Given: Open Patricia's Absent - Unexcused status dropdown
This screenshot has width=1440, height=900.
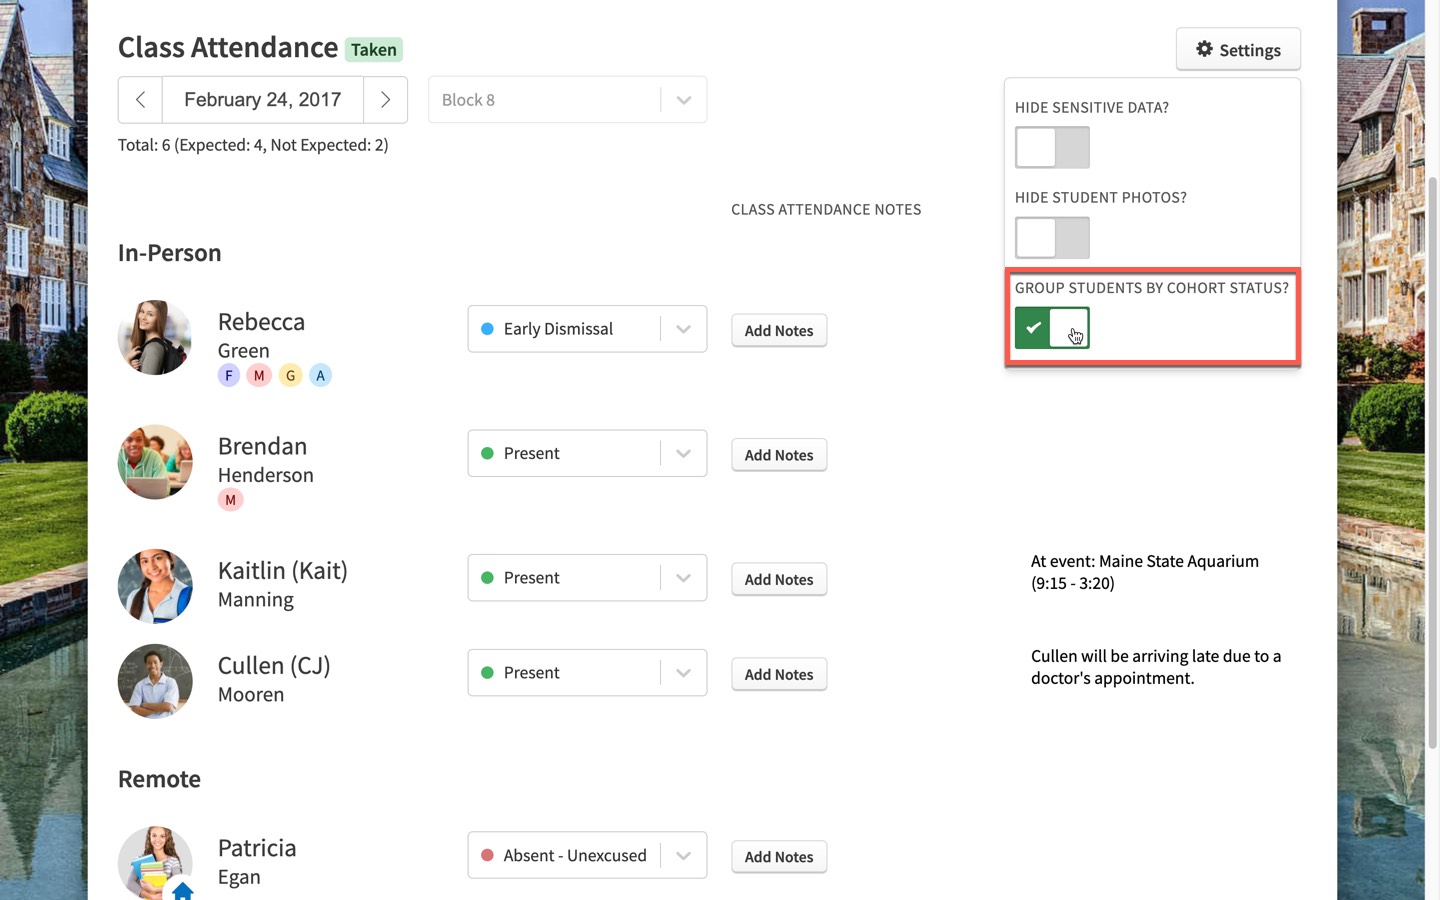Looking at the screenshot, I should (683, 855).
